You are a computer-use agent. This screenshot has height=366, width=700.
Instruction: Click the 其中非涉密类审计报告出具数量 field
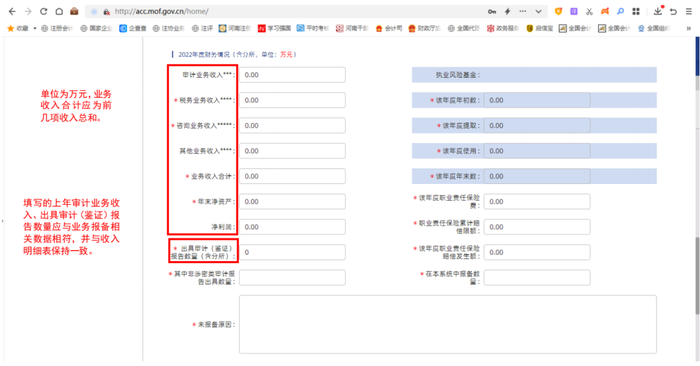[x=292, y=278]
